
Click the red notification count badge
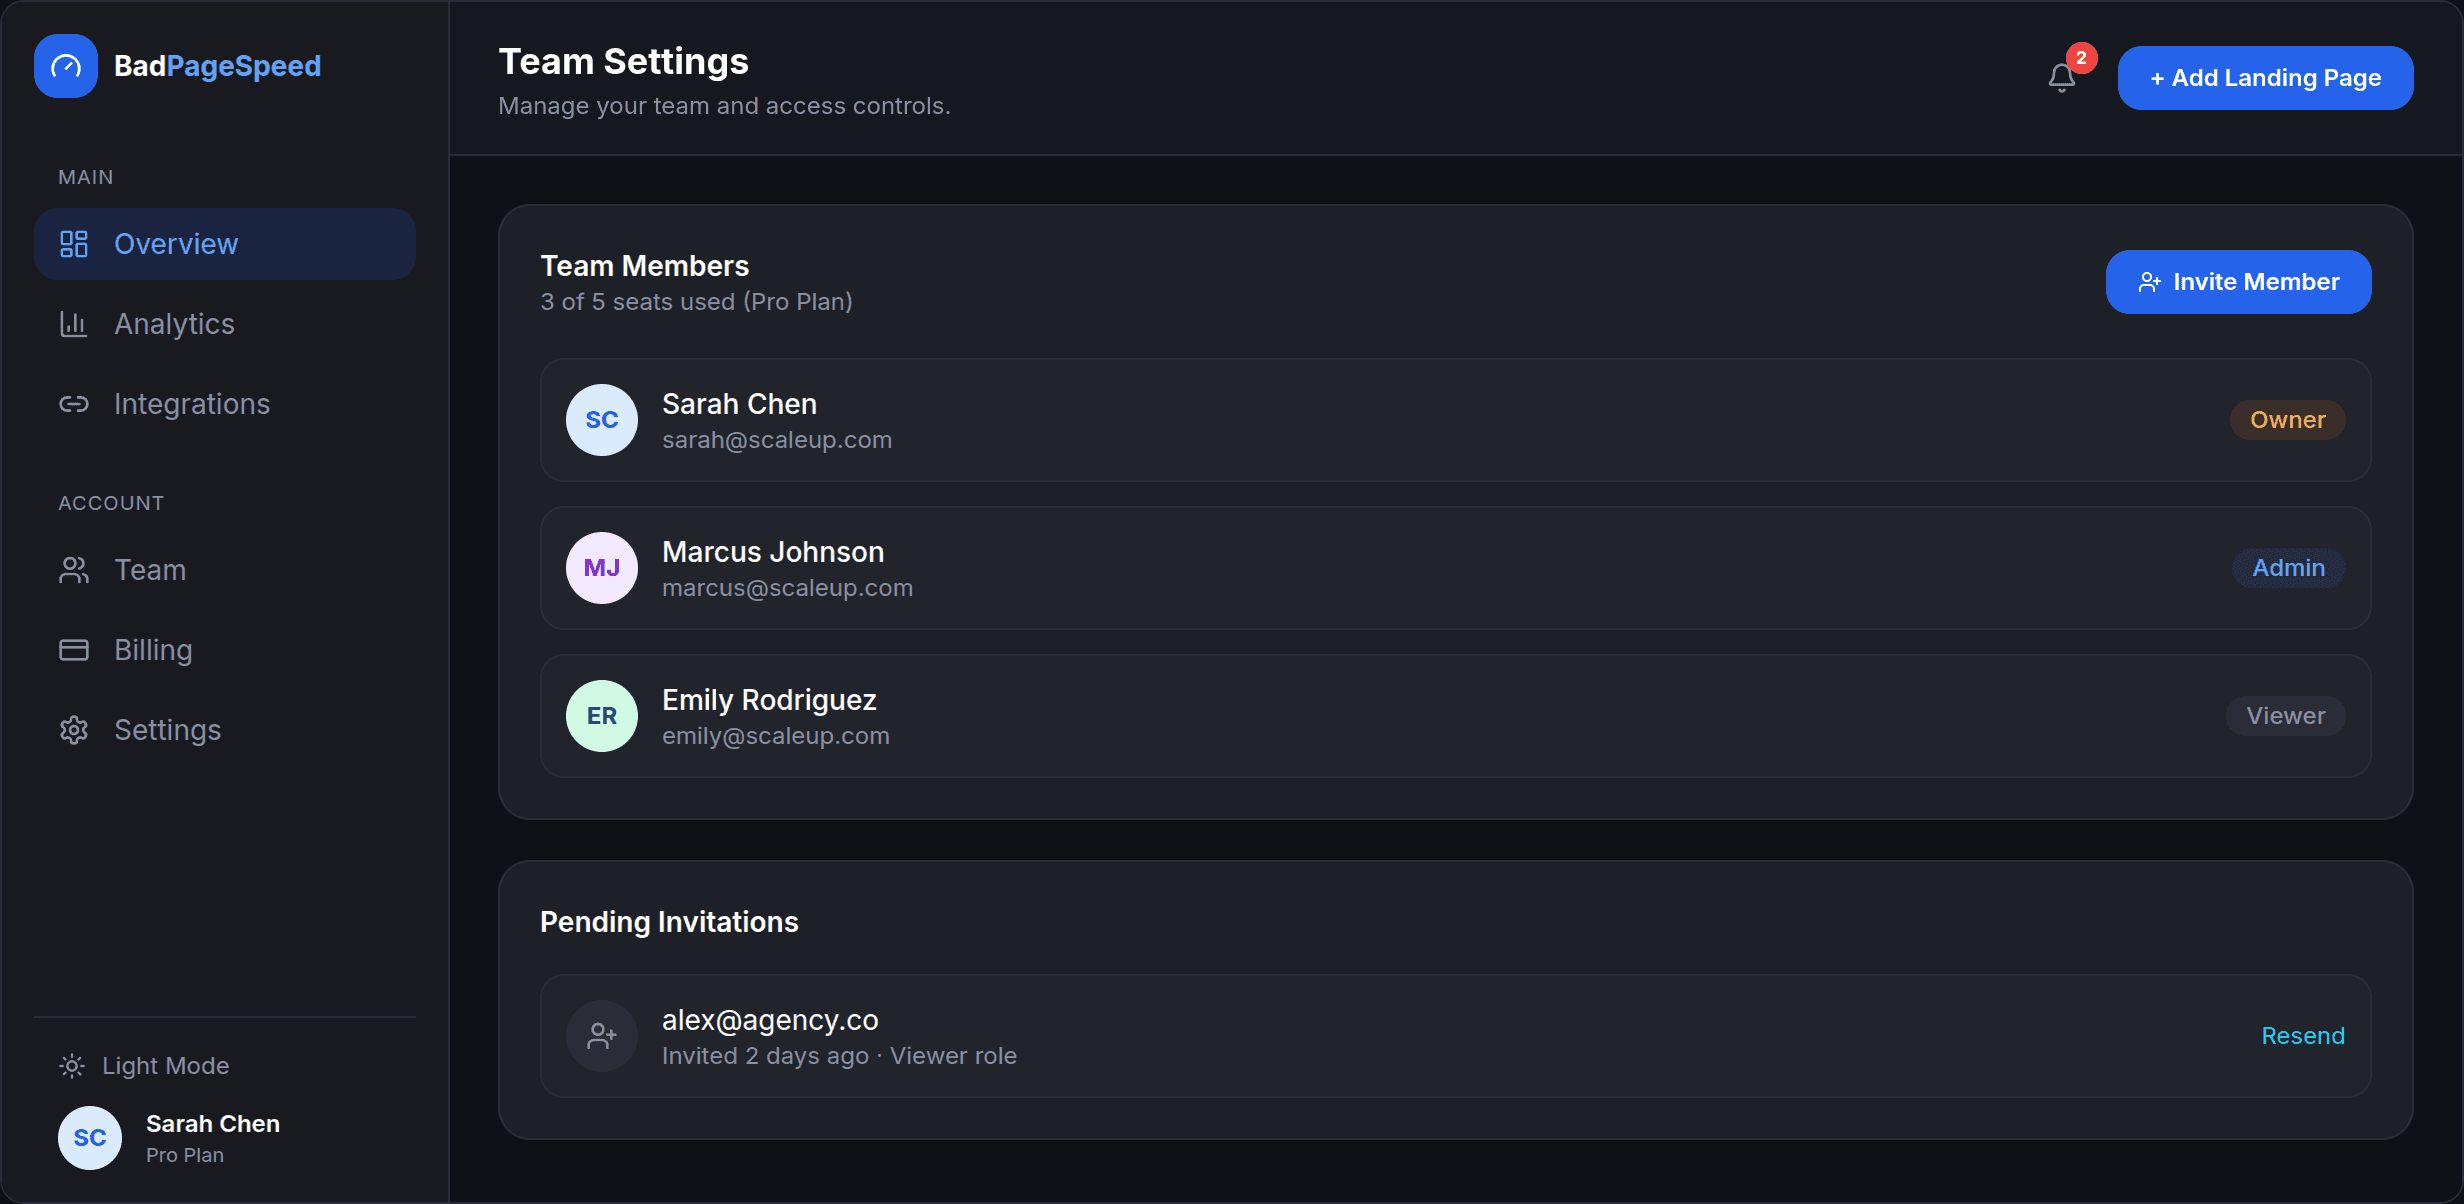(x=2082, y=58)
